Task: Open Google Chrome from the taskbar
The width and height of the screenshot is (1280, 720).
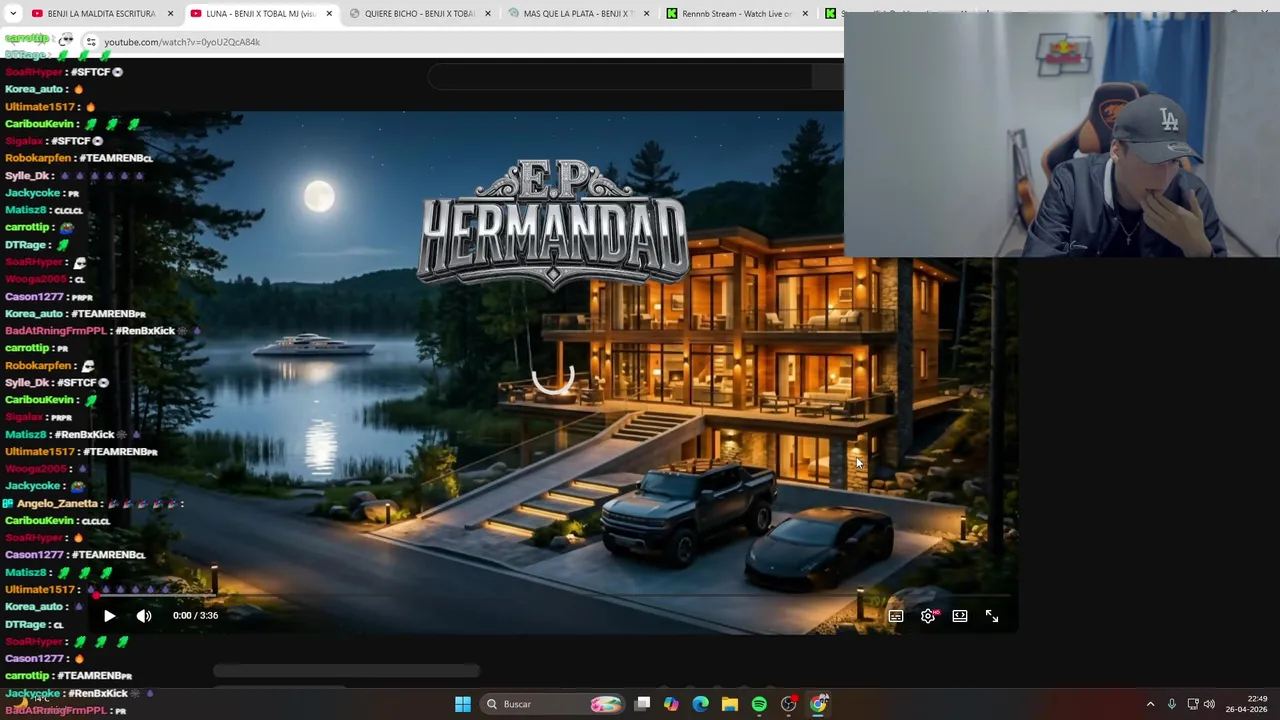Action: pos(818,704)
